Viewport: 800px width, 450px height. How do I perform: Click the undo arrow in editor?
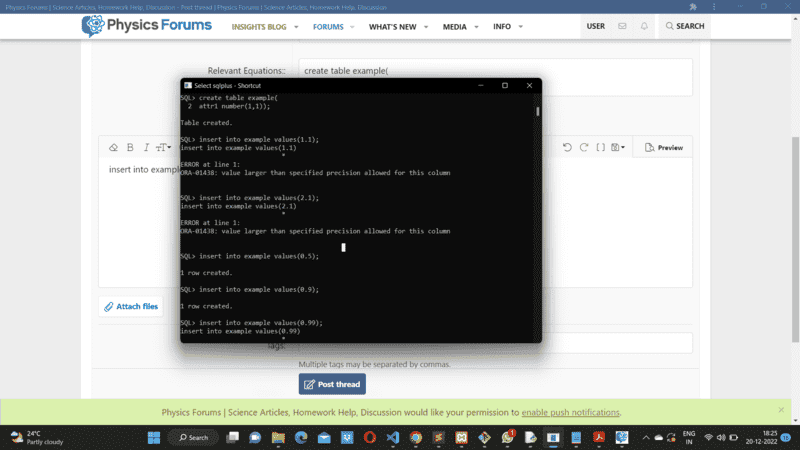point(567,147)
